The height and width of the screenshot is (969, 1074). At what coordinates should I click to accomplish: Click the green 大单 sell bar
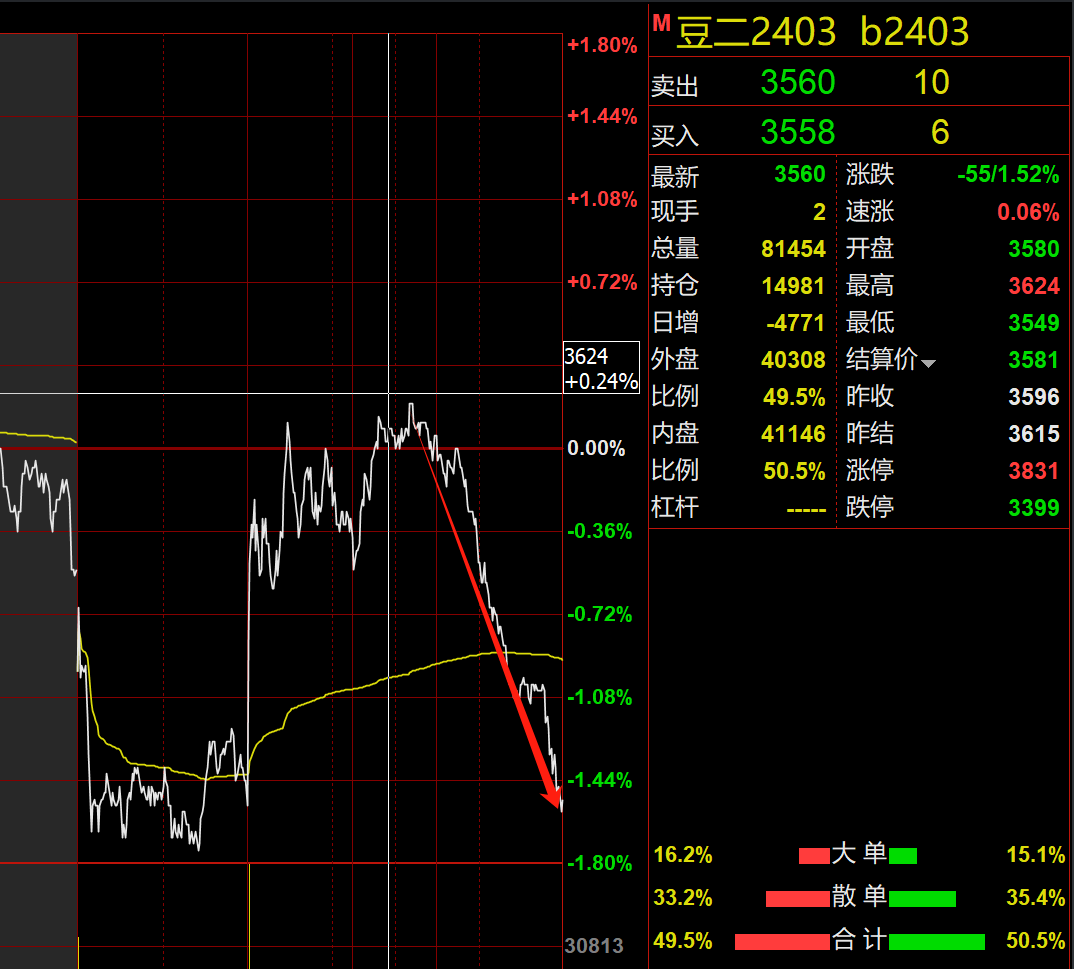point(903,856)
